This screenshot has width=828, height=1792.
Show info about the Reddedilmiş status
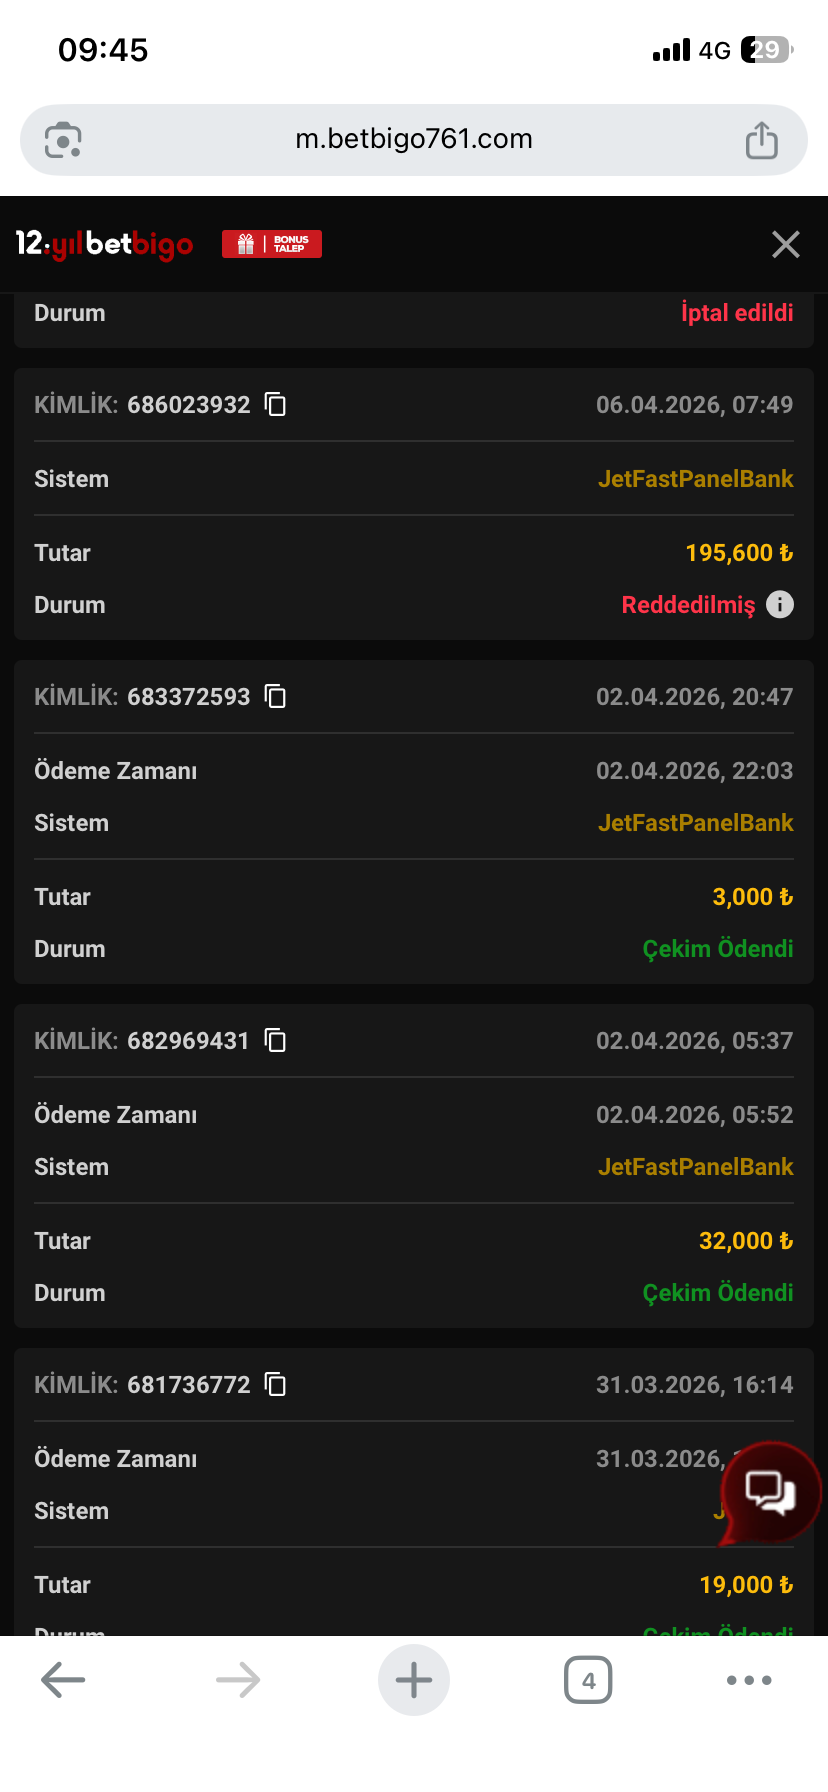coord(780,605)
